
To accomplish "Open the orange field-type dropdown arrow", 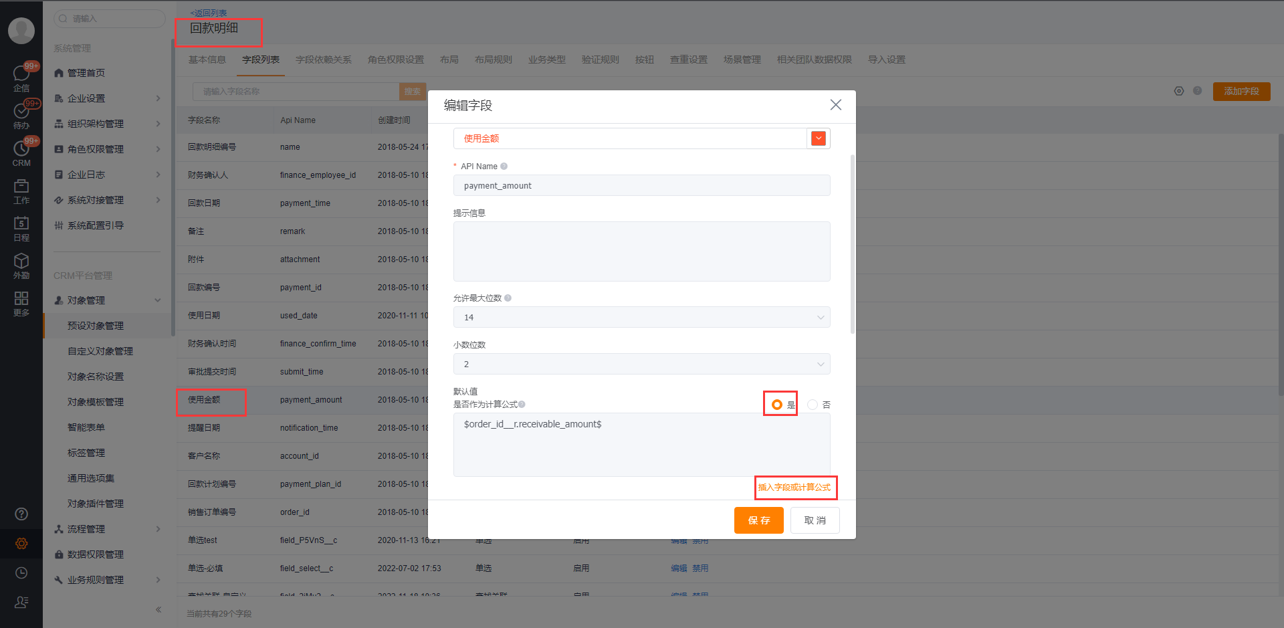I will click(819, 138).
